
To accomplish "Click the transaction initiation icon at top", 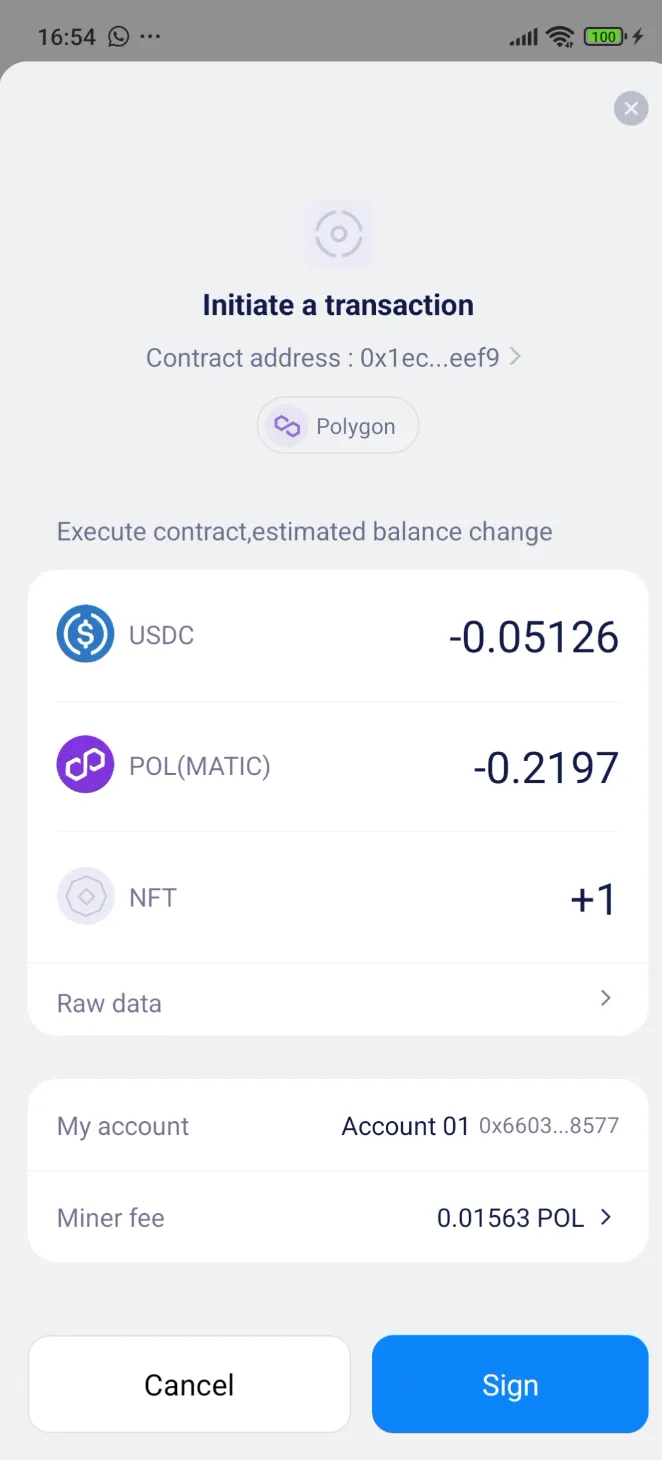I will coord(338,233).
